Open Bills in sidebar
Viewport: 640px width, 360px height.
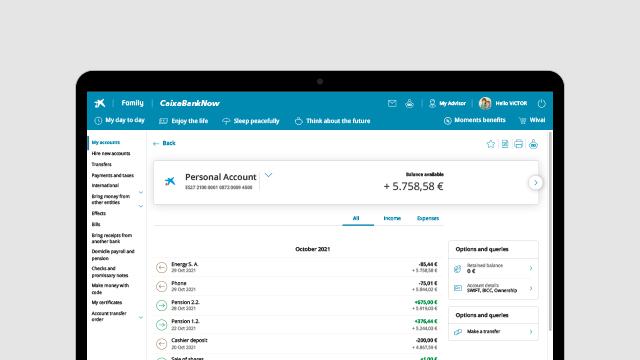pos(96,224)
